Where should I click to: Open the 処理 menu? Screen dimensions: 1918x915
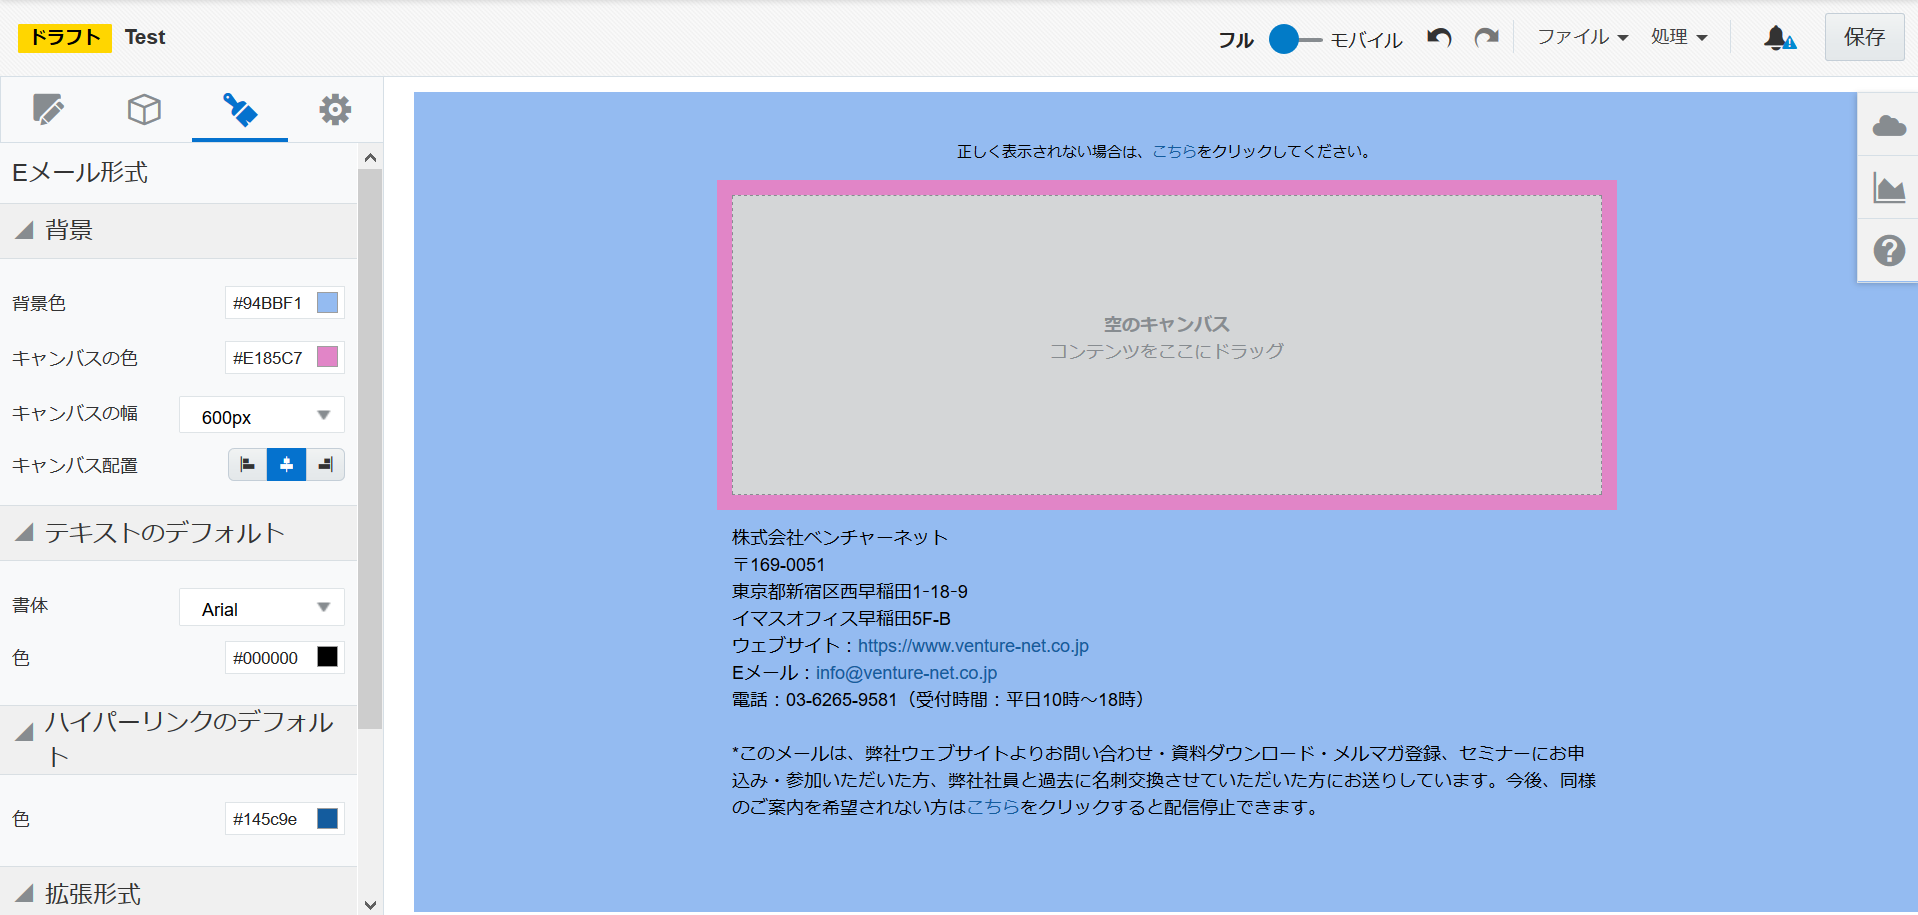tap(1679, 37)
